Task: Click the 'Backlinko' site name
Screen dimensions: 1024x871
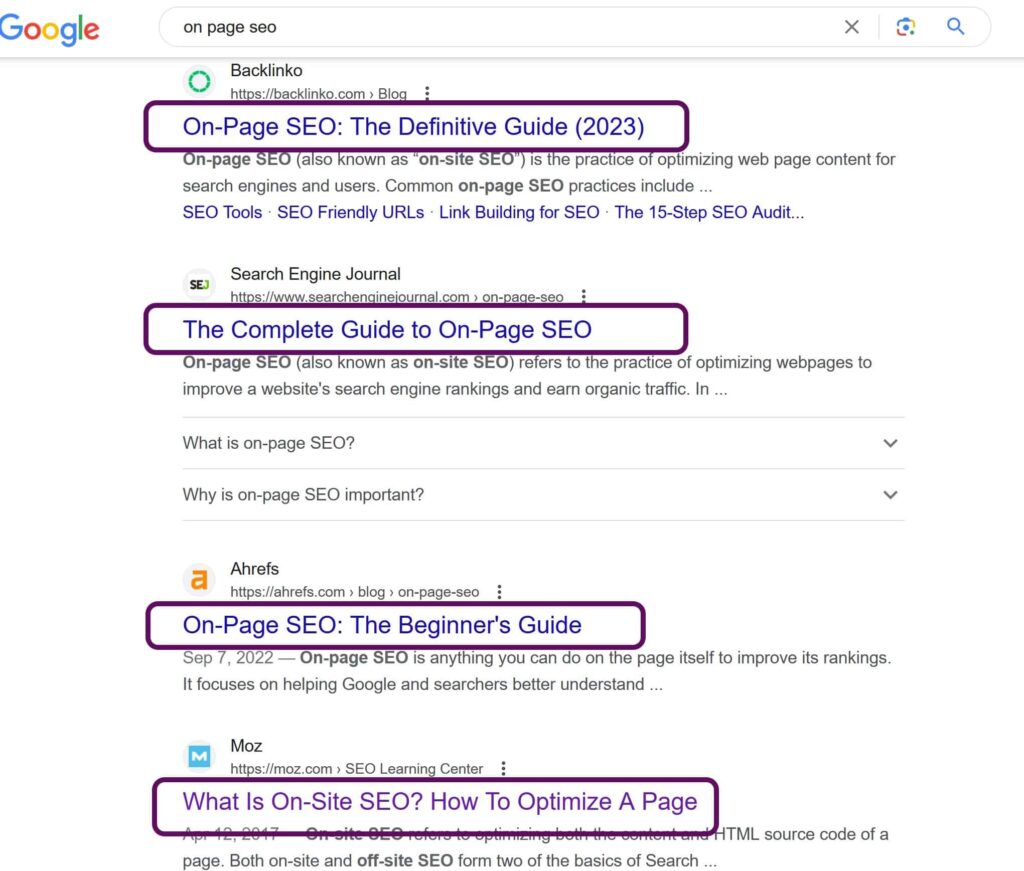Action: 266,71
